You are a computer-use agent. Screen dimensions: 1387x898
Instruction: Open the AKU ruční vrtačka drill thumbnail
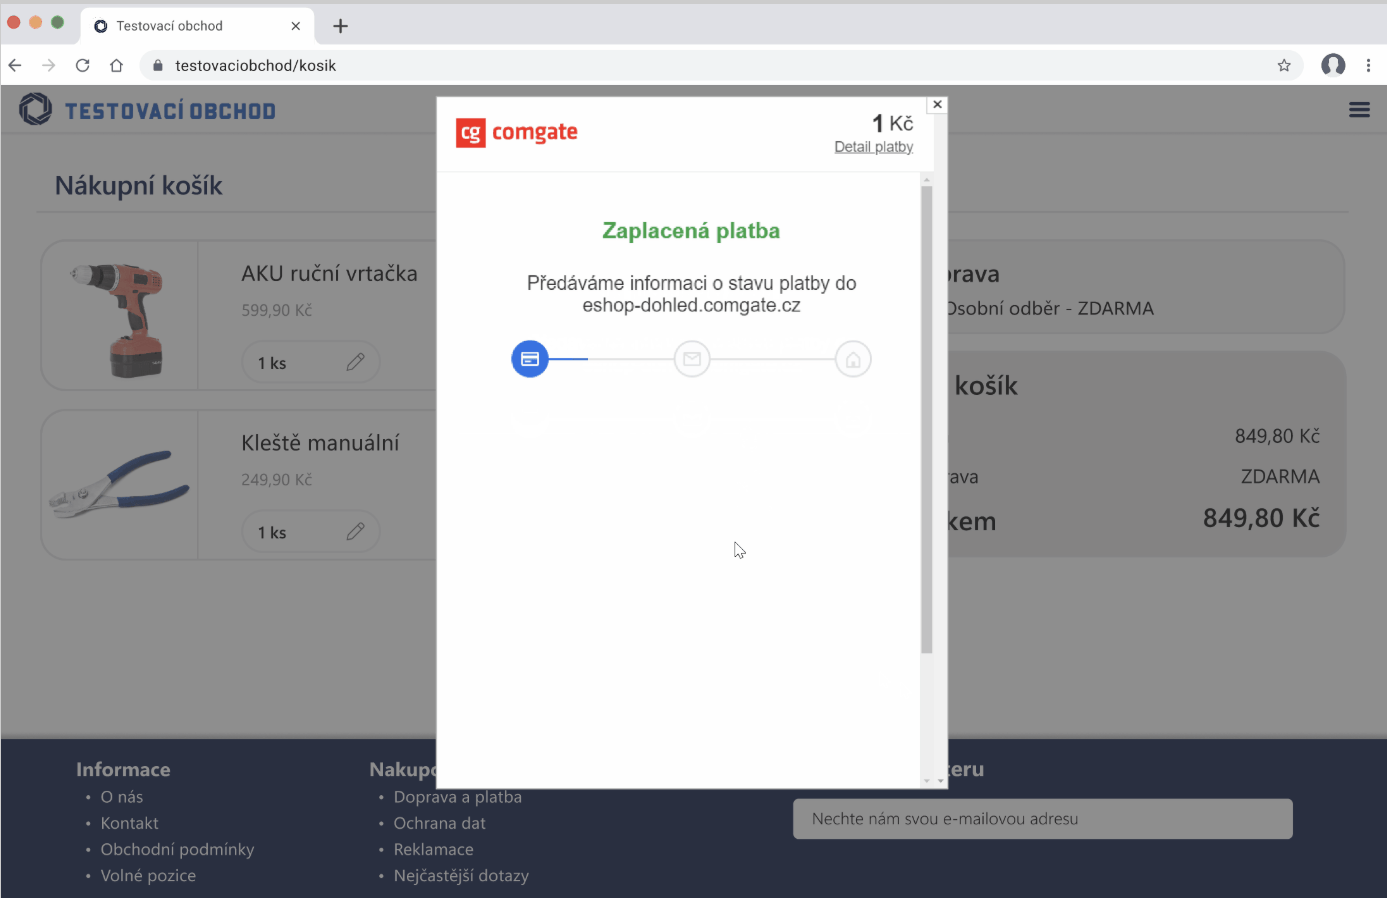pos(120,317)
